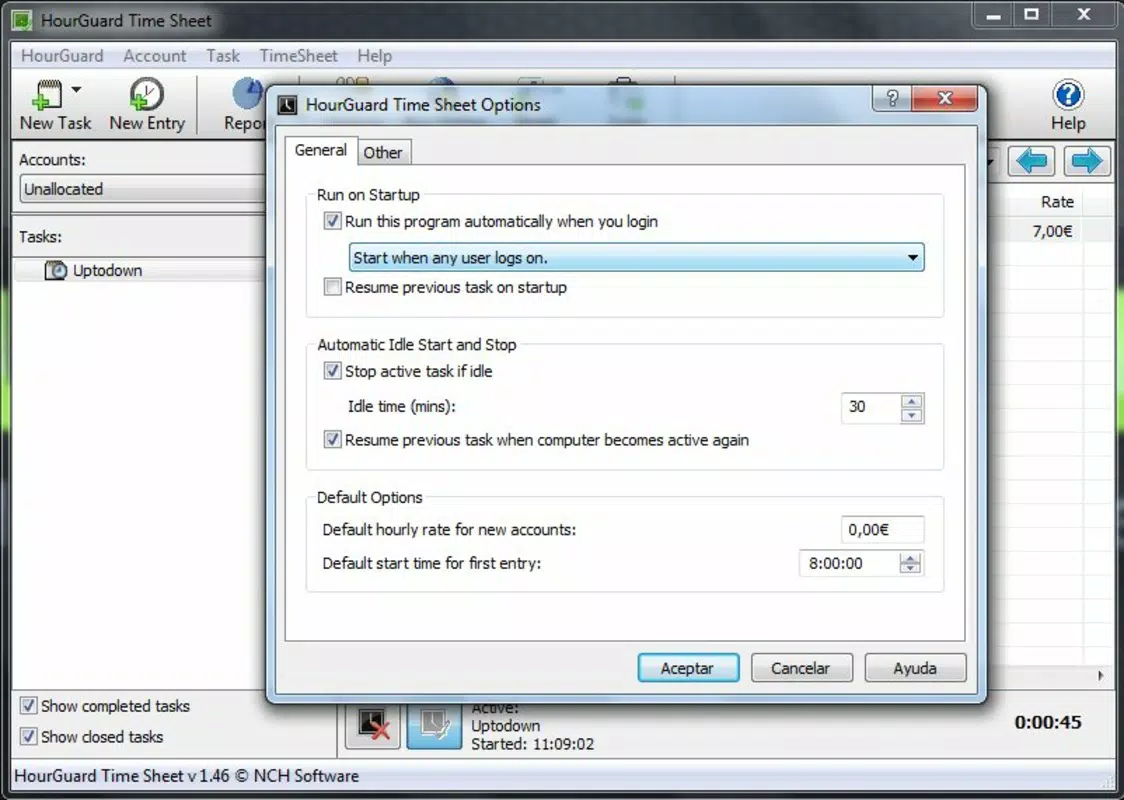Enable Resume previous task on startup
The height and width of the screenshot is (800, 1124).
(332, 287)
